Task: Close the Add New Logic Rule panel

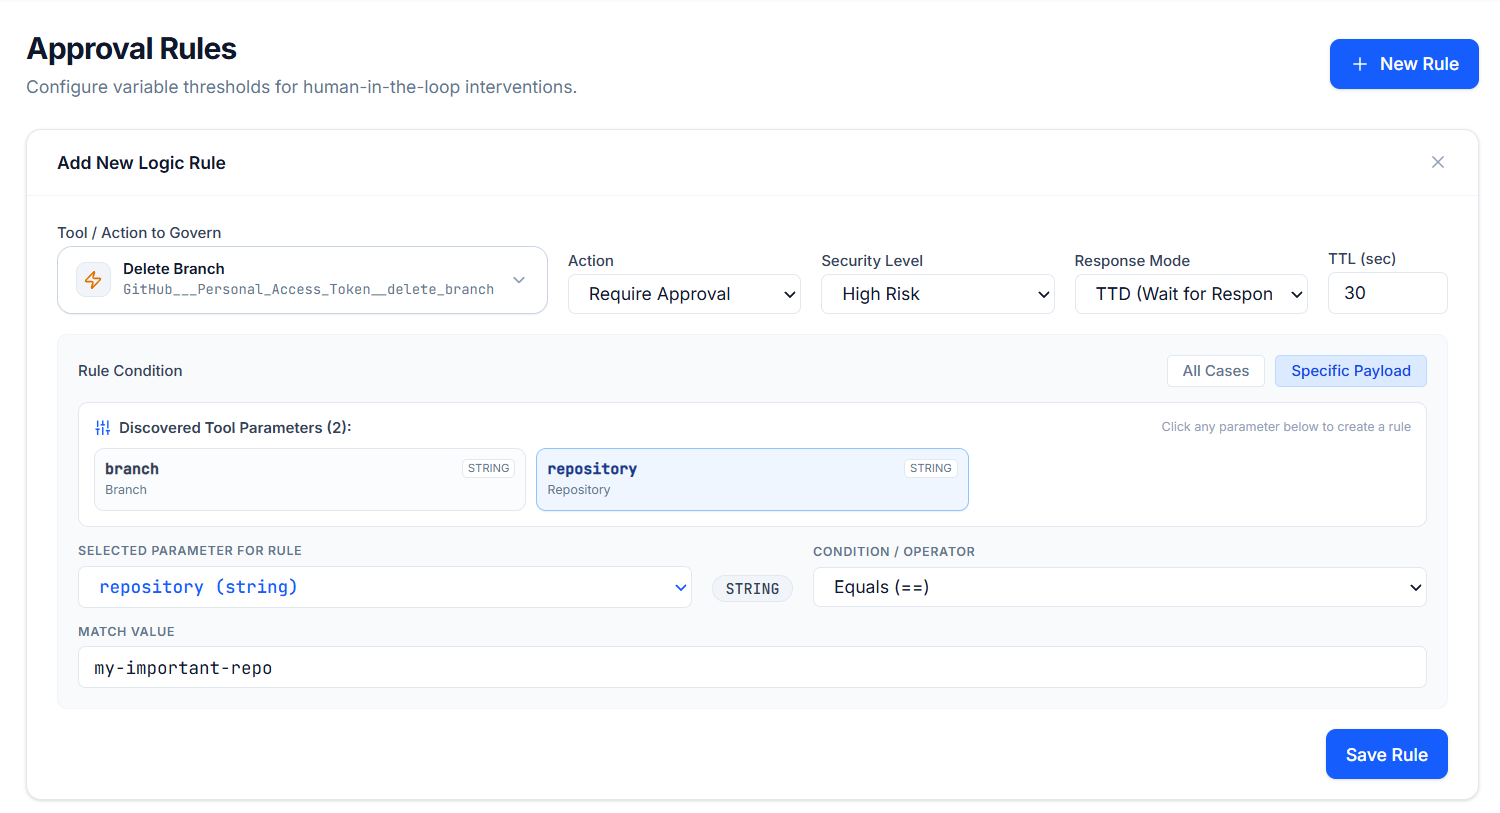Action: (x=1438, y=162)
